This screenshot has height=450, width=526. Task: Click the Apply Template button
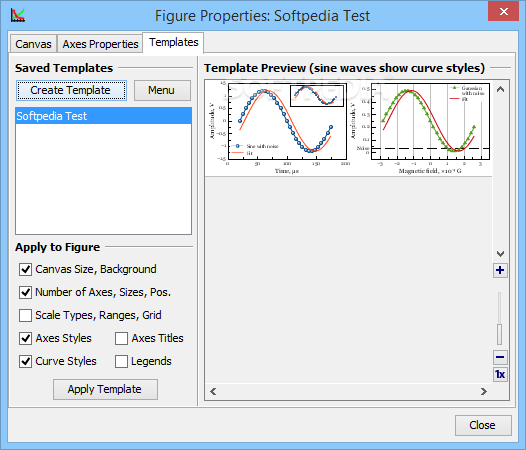tap(105, 389)
